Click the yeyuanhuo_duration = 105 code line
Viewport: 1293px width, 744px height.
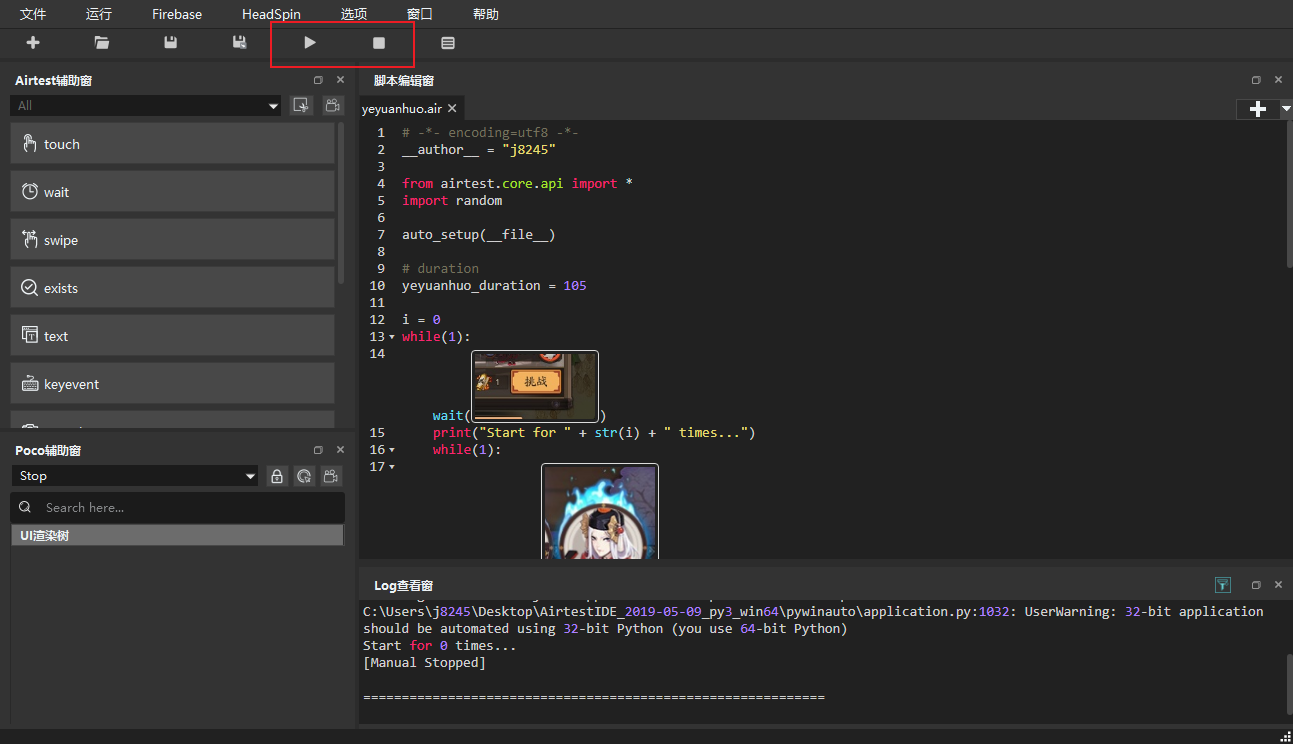[x=494, y=286]
